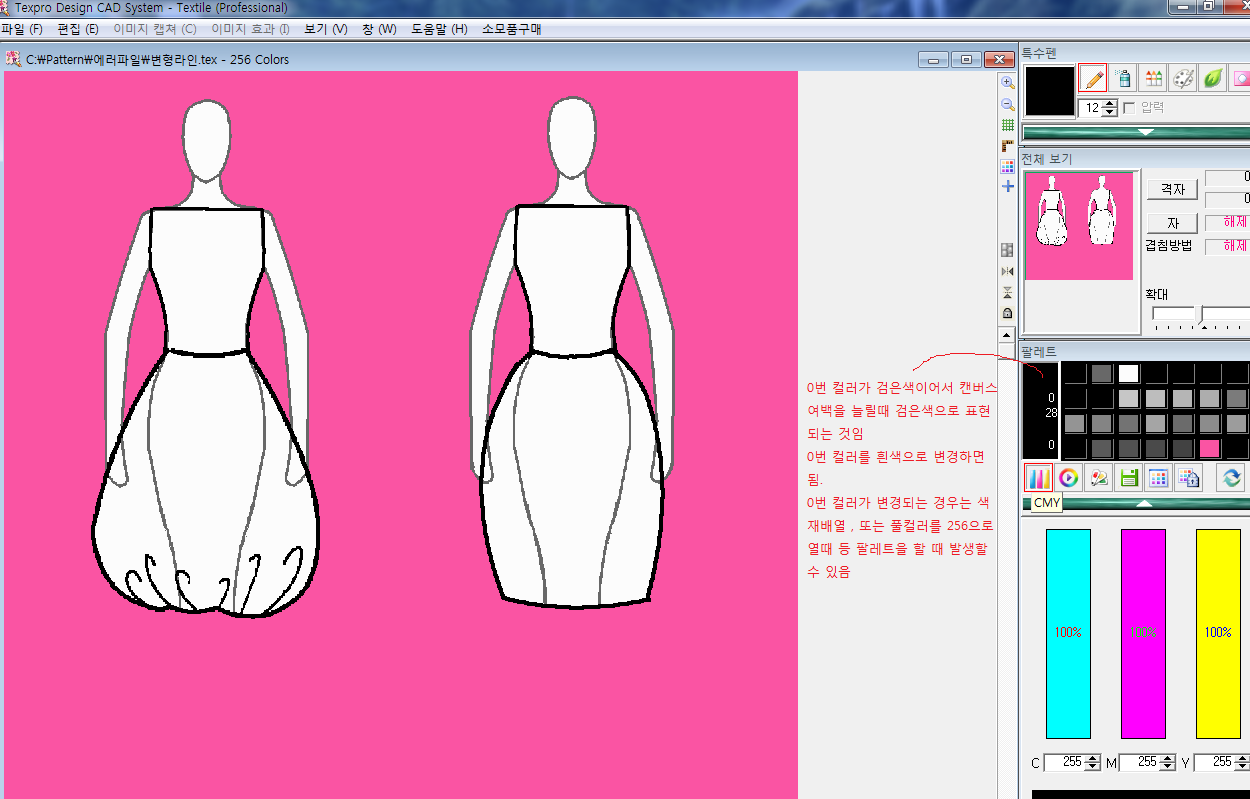Open the 파일 (F) menu

pyautogui.click(x=22, y=29)
